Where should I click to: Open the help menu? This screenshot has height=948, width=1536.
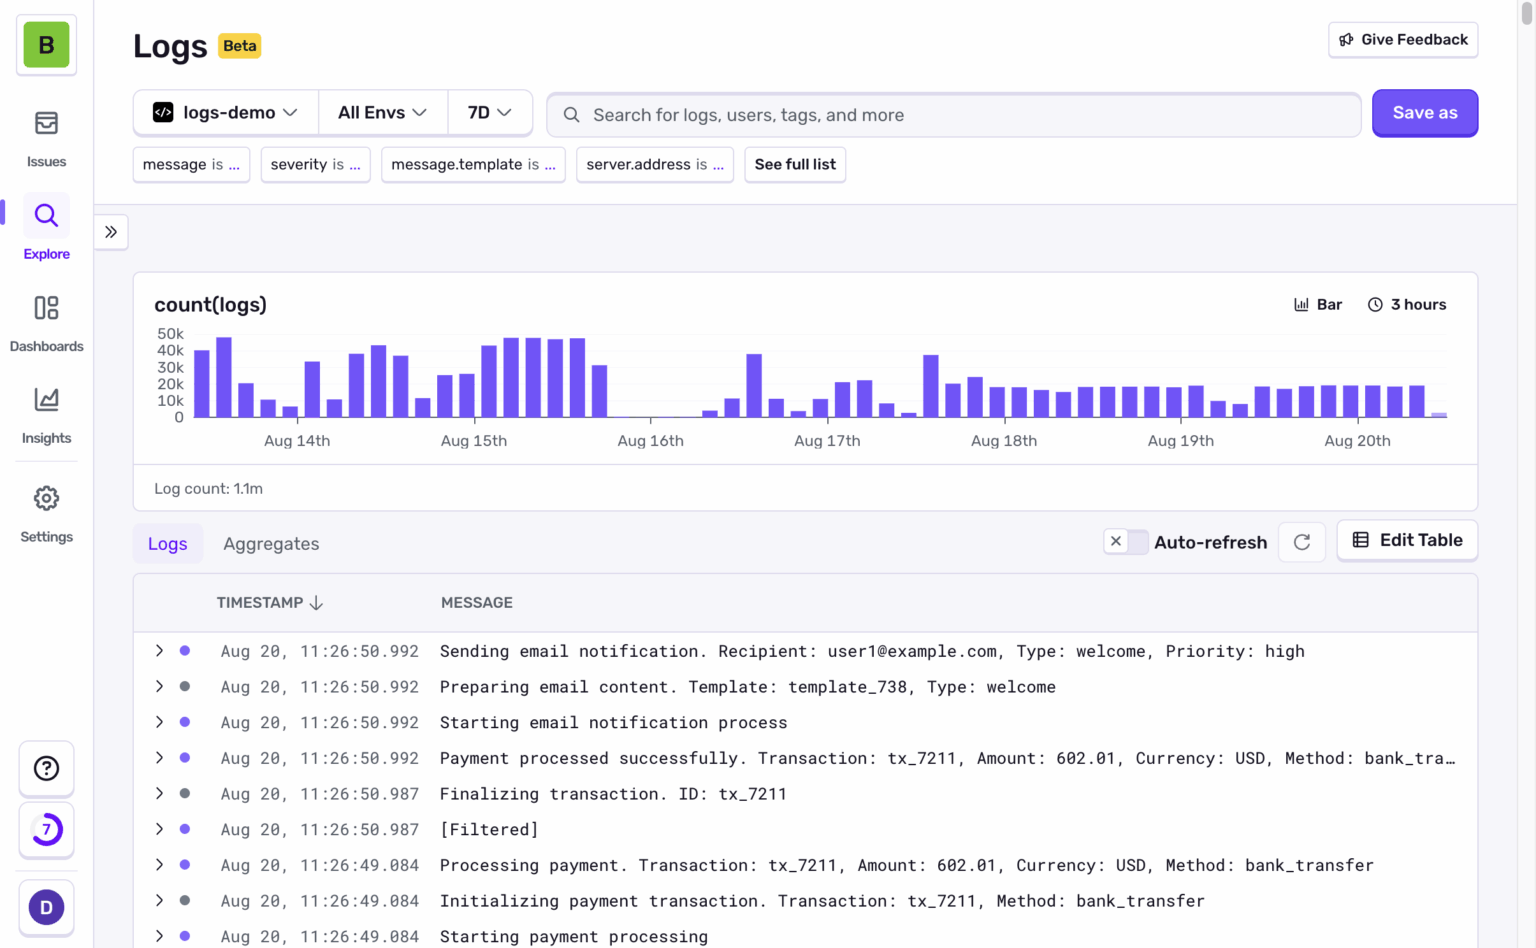pyautogui.click(x=46, y=768)
